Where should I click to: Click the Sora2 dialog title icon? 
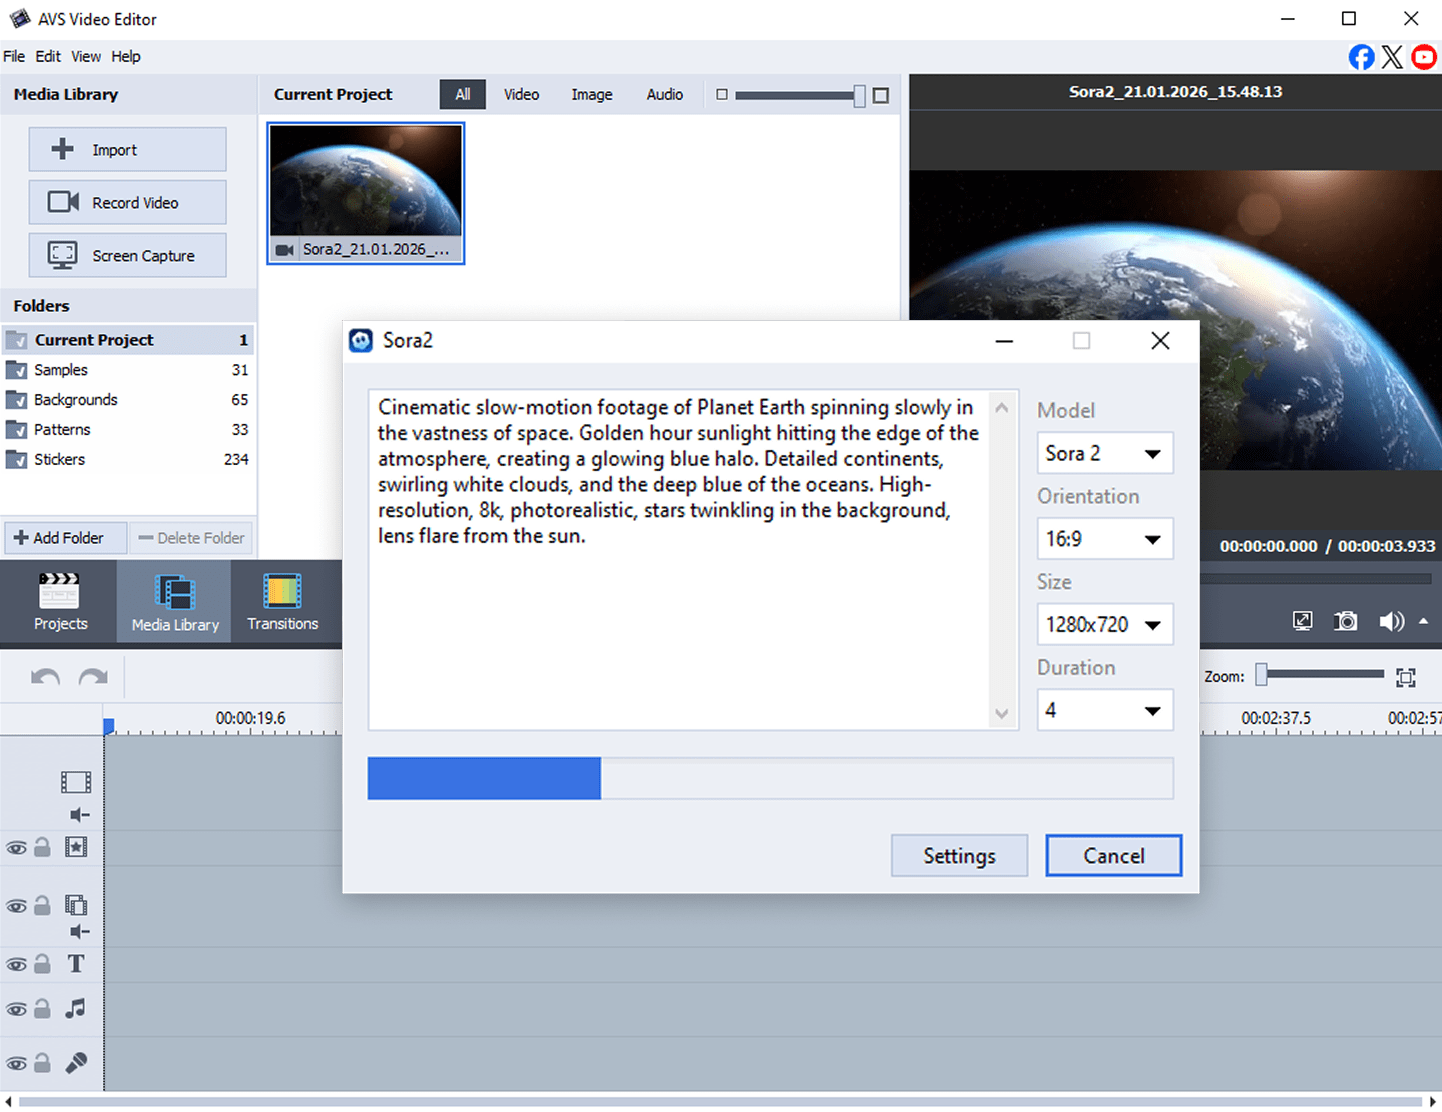point(361,341)
